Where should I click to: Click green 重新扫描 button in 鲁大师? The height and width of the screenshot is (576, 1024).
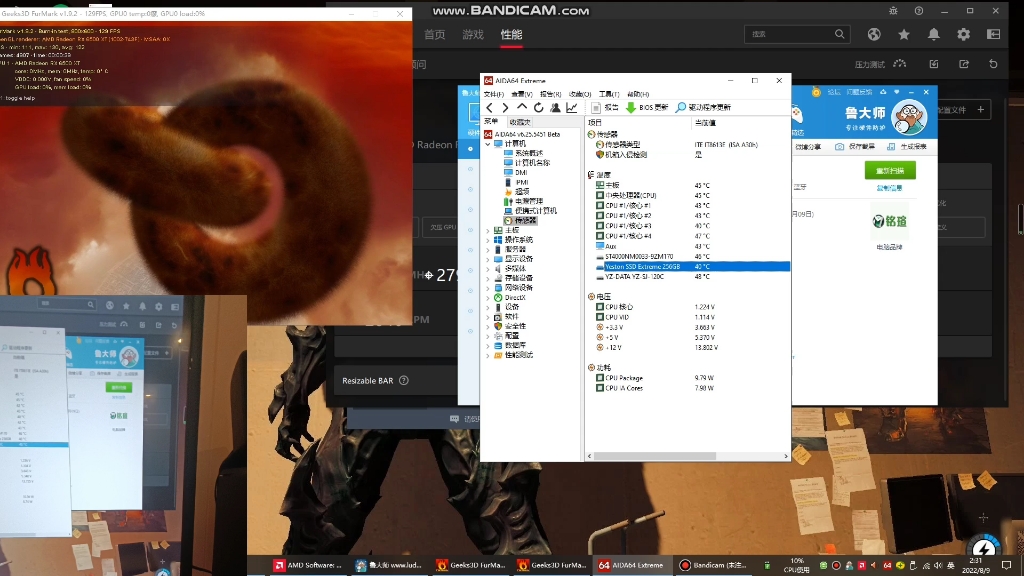click(890, 170)
